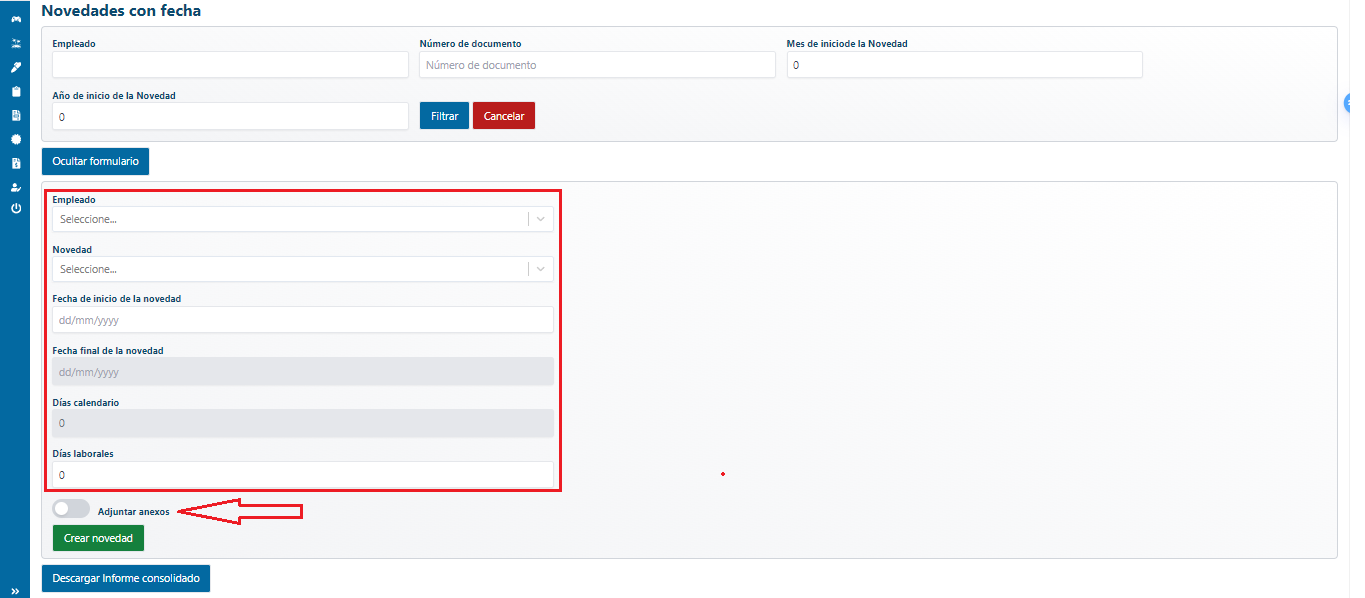Viewport: 1365px width, 598px height.
Task: Click Mes de inicio de la Novedad field
Action: tap(964, 65)
